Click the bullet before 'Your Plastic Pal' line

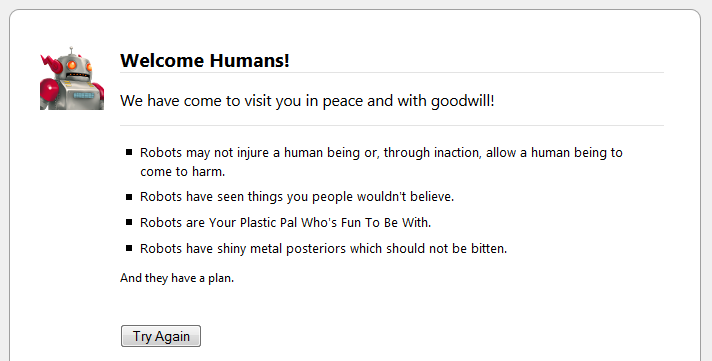click(129, 223)
